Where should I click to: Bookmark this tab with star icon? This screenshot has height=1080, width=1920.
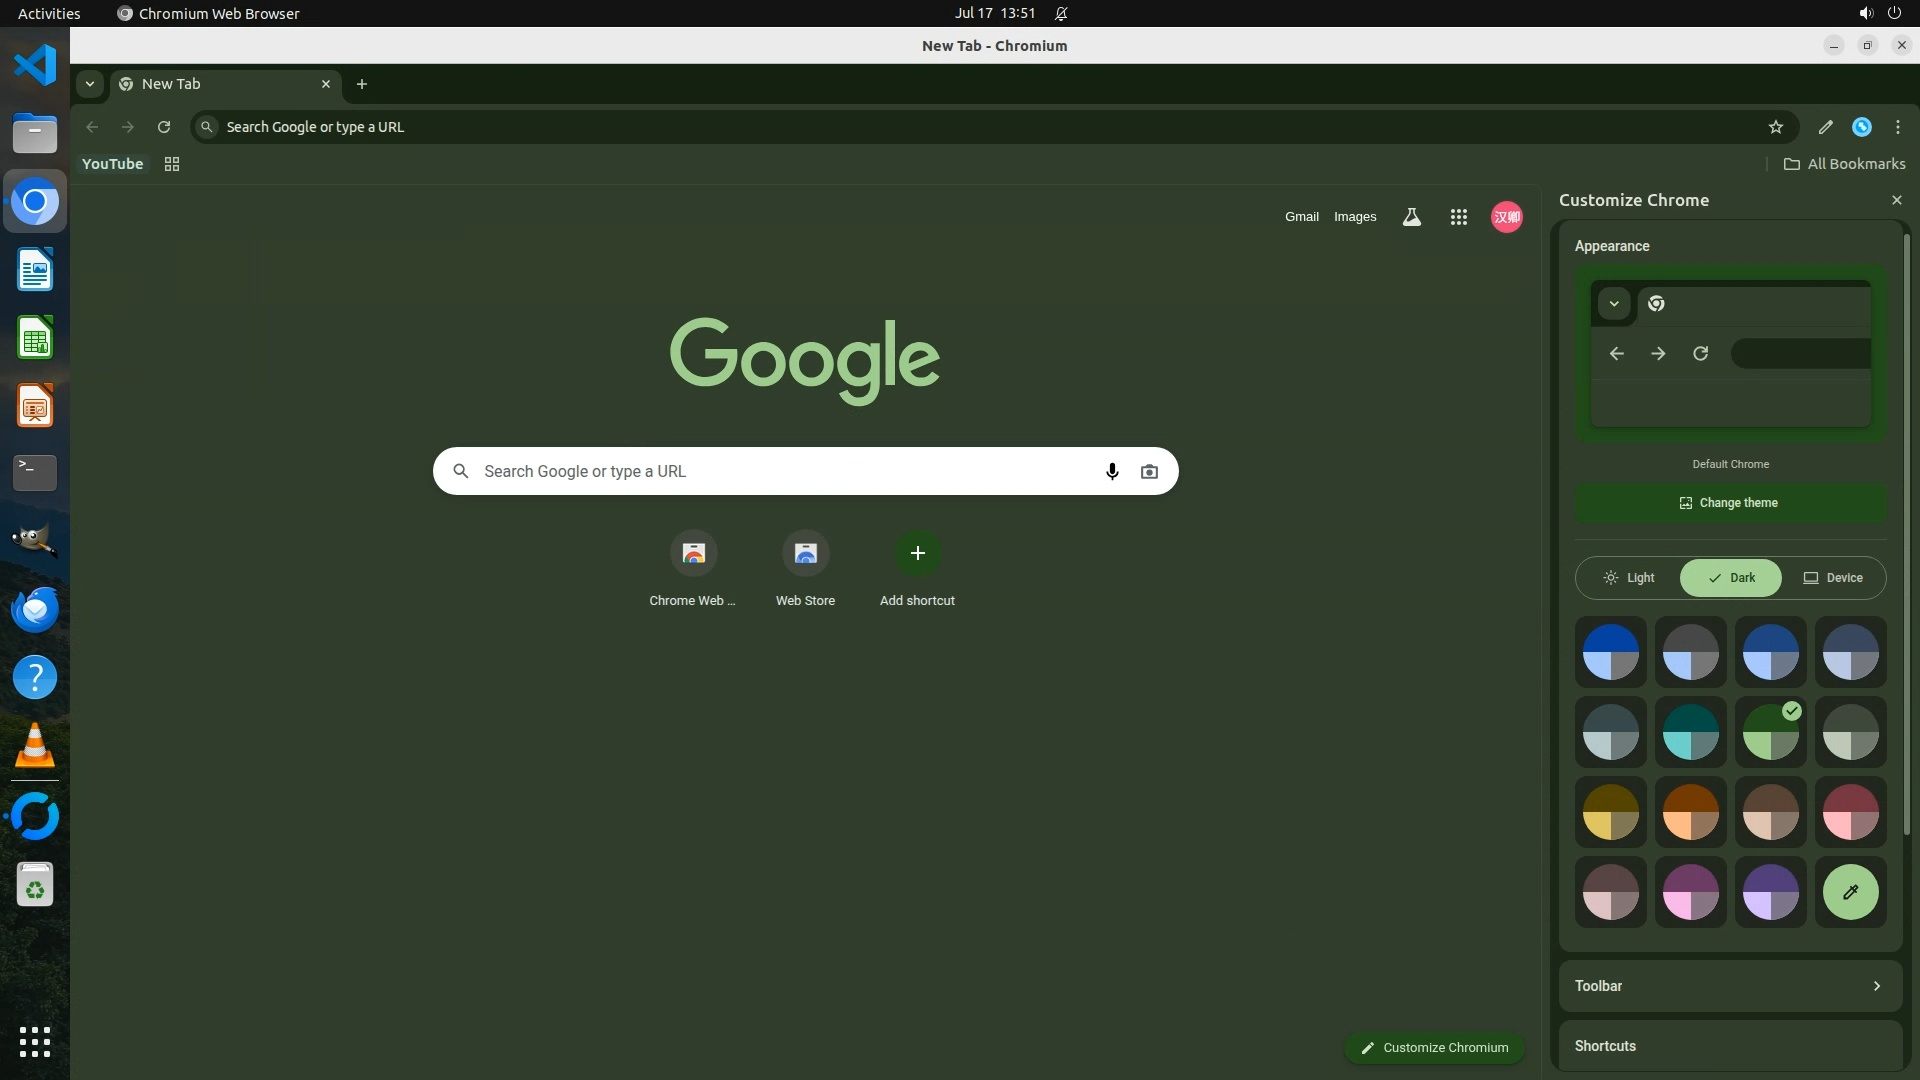pyautogui.click(x=1775, y=127)
